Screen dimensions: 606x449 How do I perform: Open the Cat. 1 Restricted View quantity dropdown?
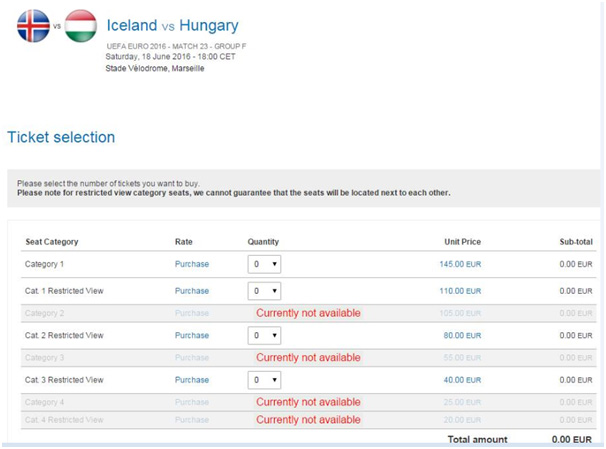(264, 291)
